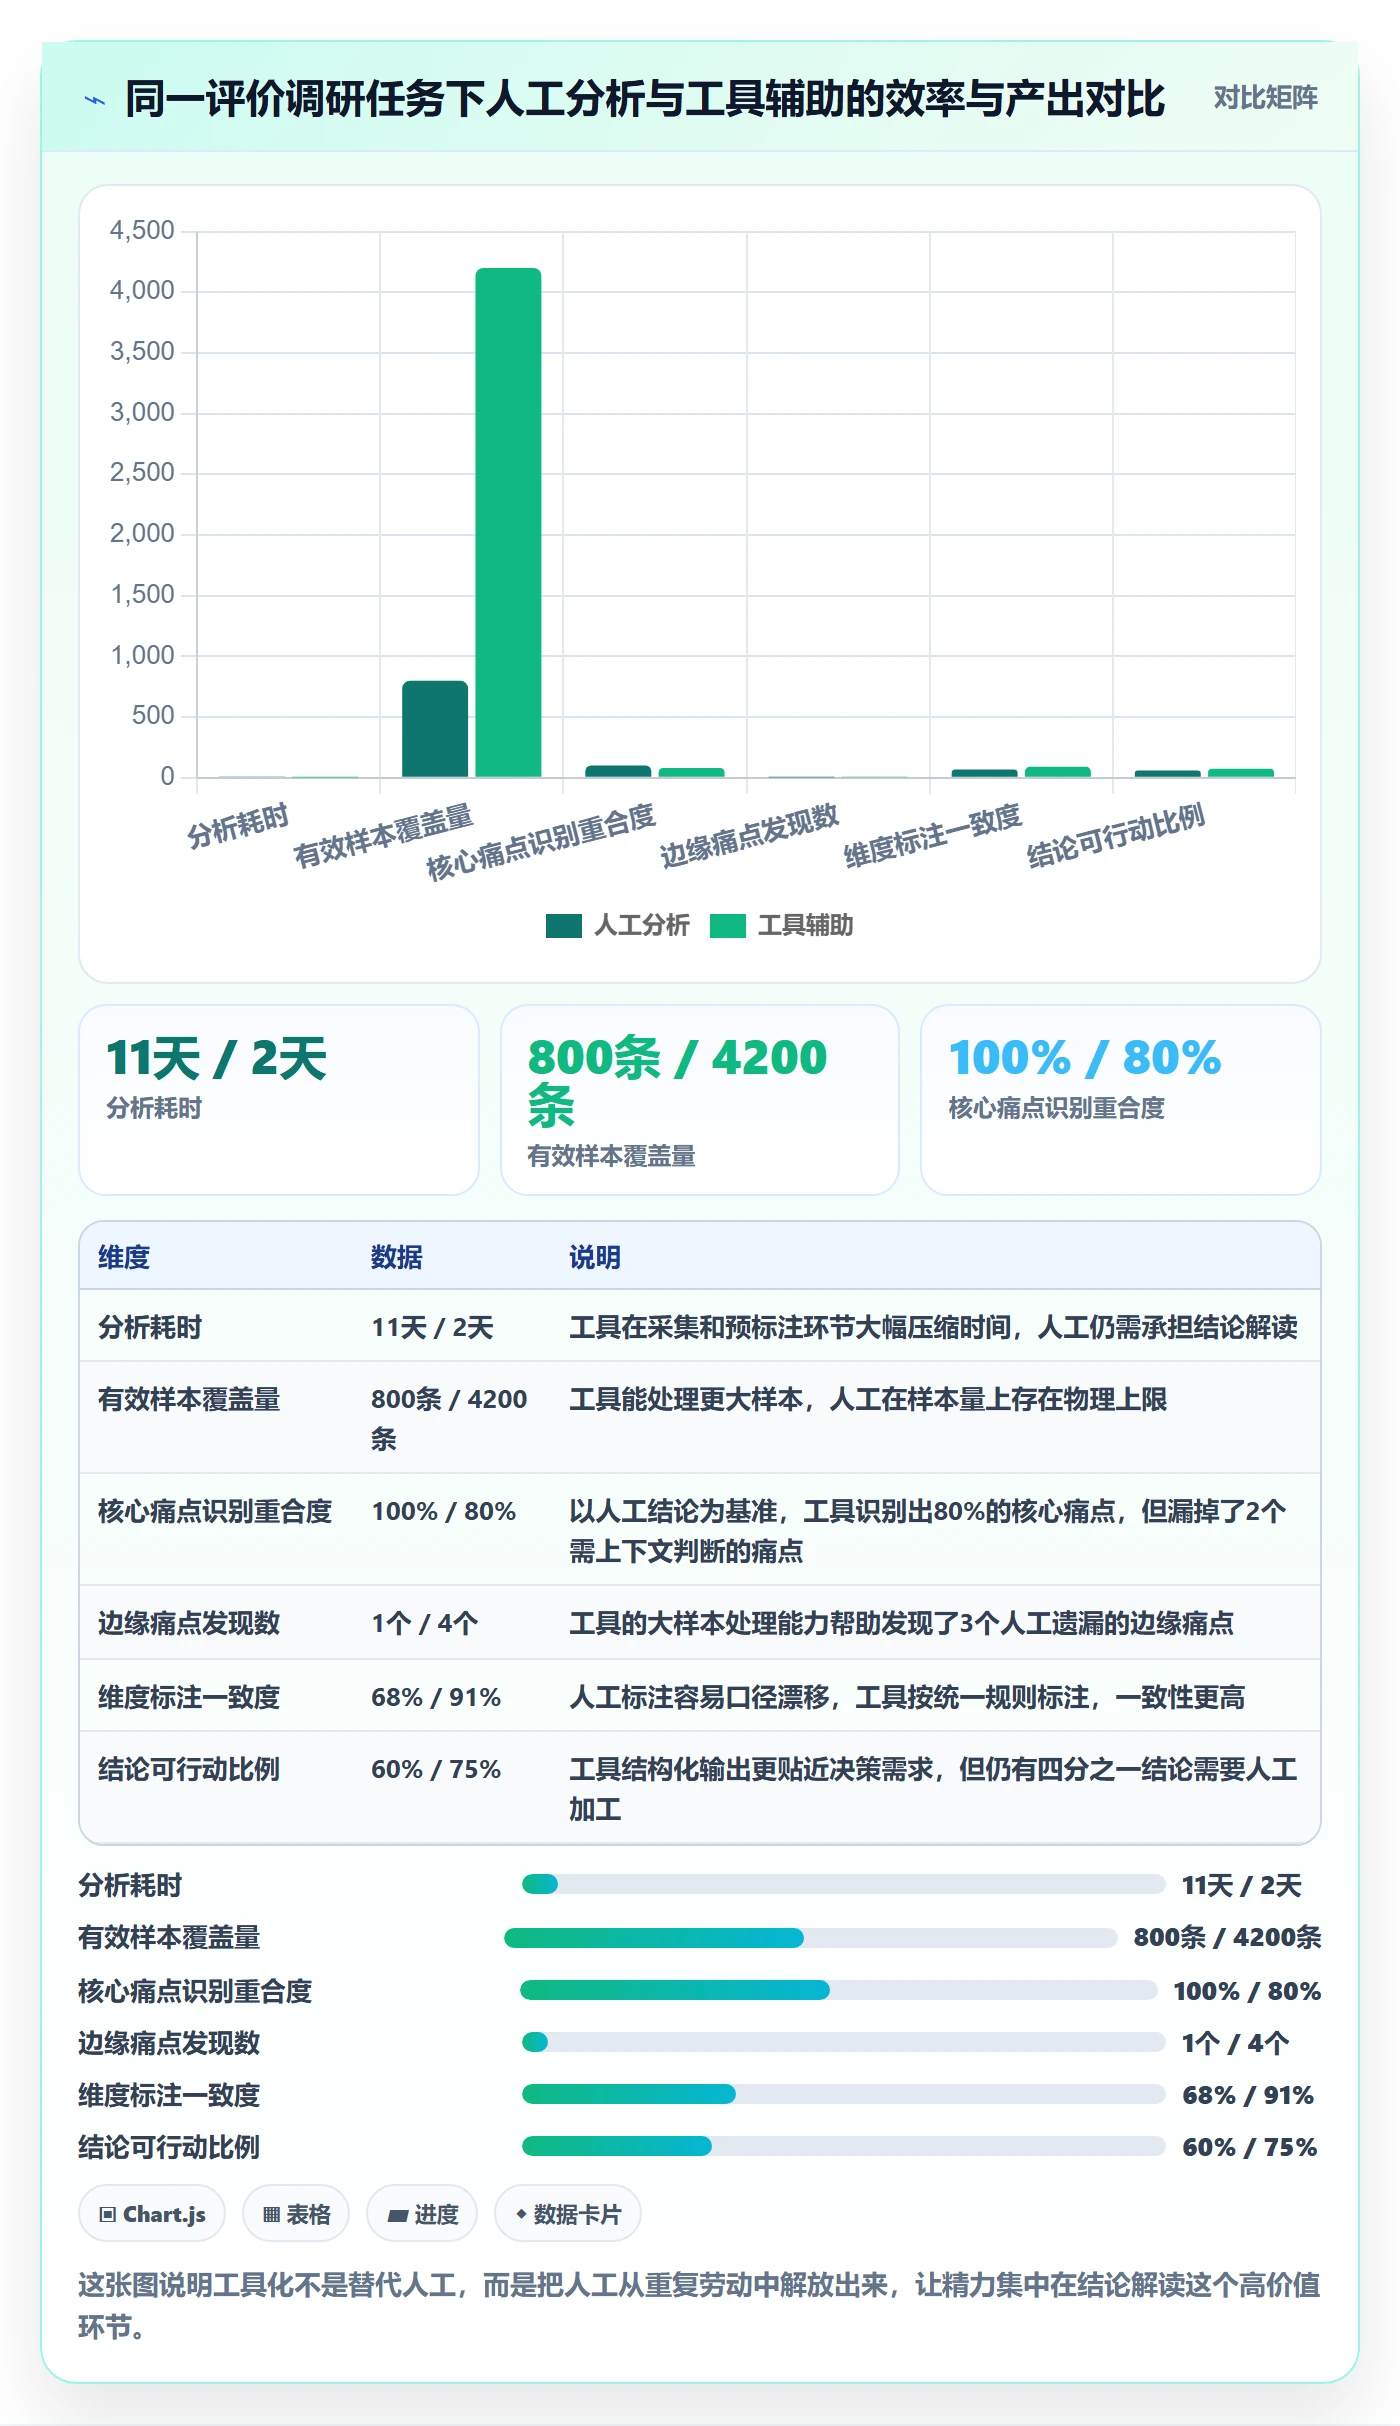This screenshot has height=2426, width=1400.
Task: Click the 结论可行动比例 x-axis label on the chart
Action: (x=1116, y=835)
